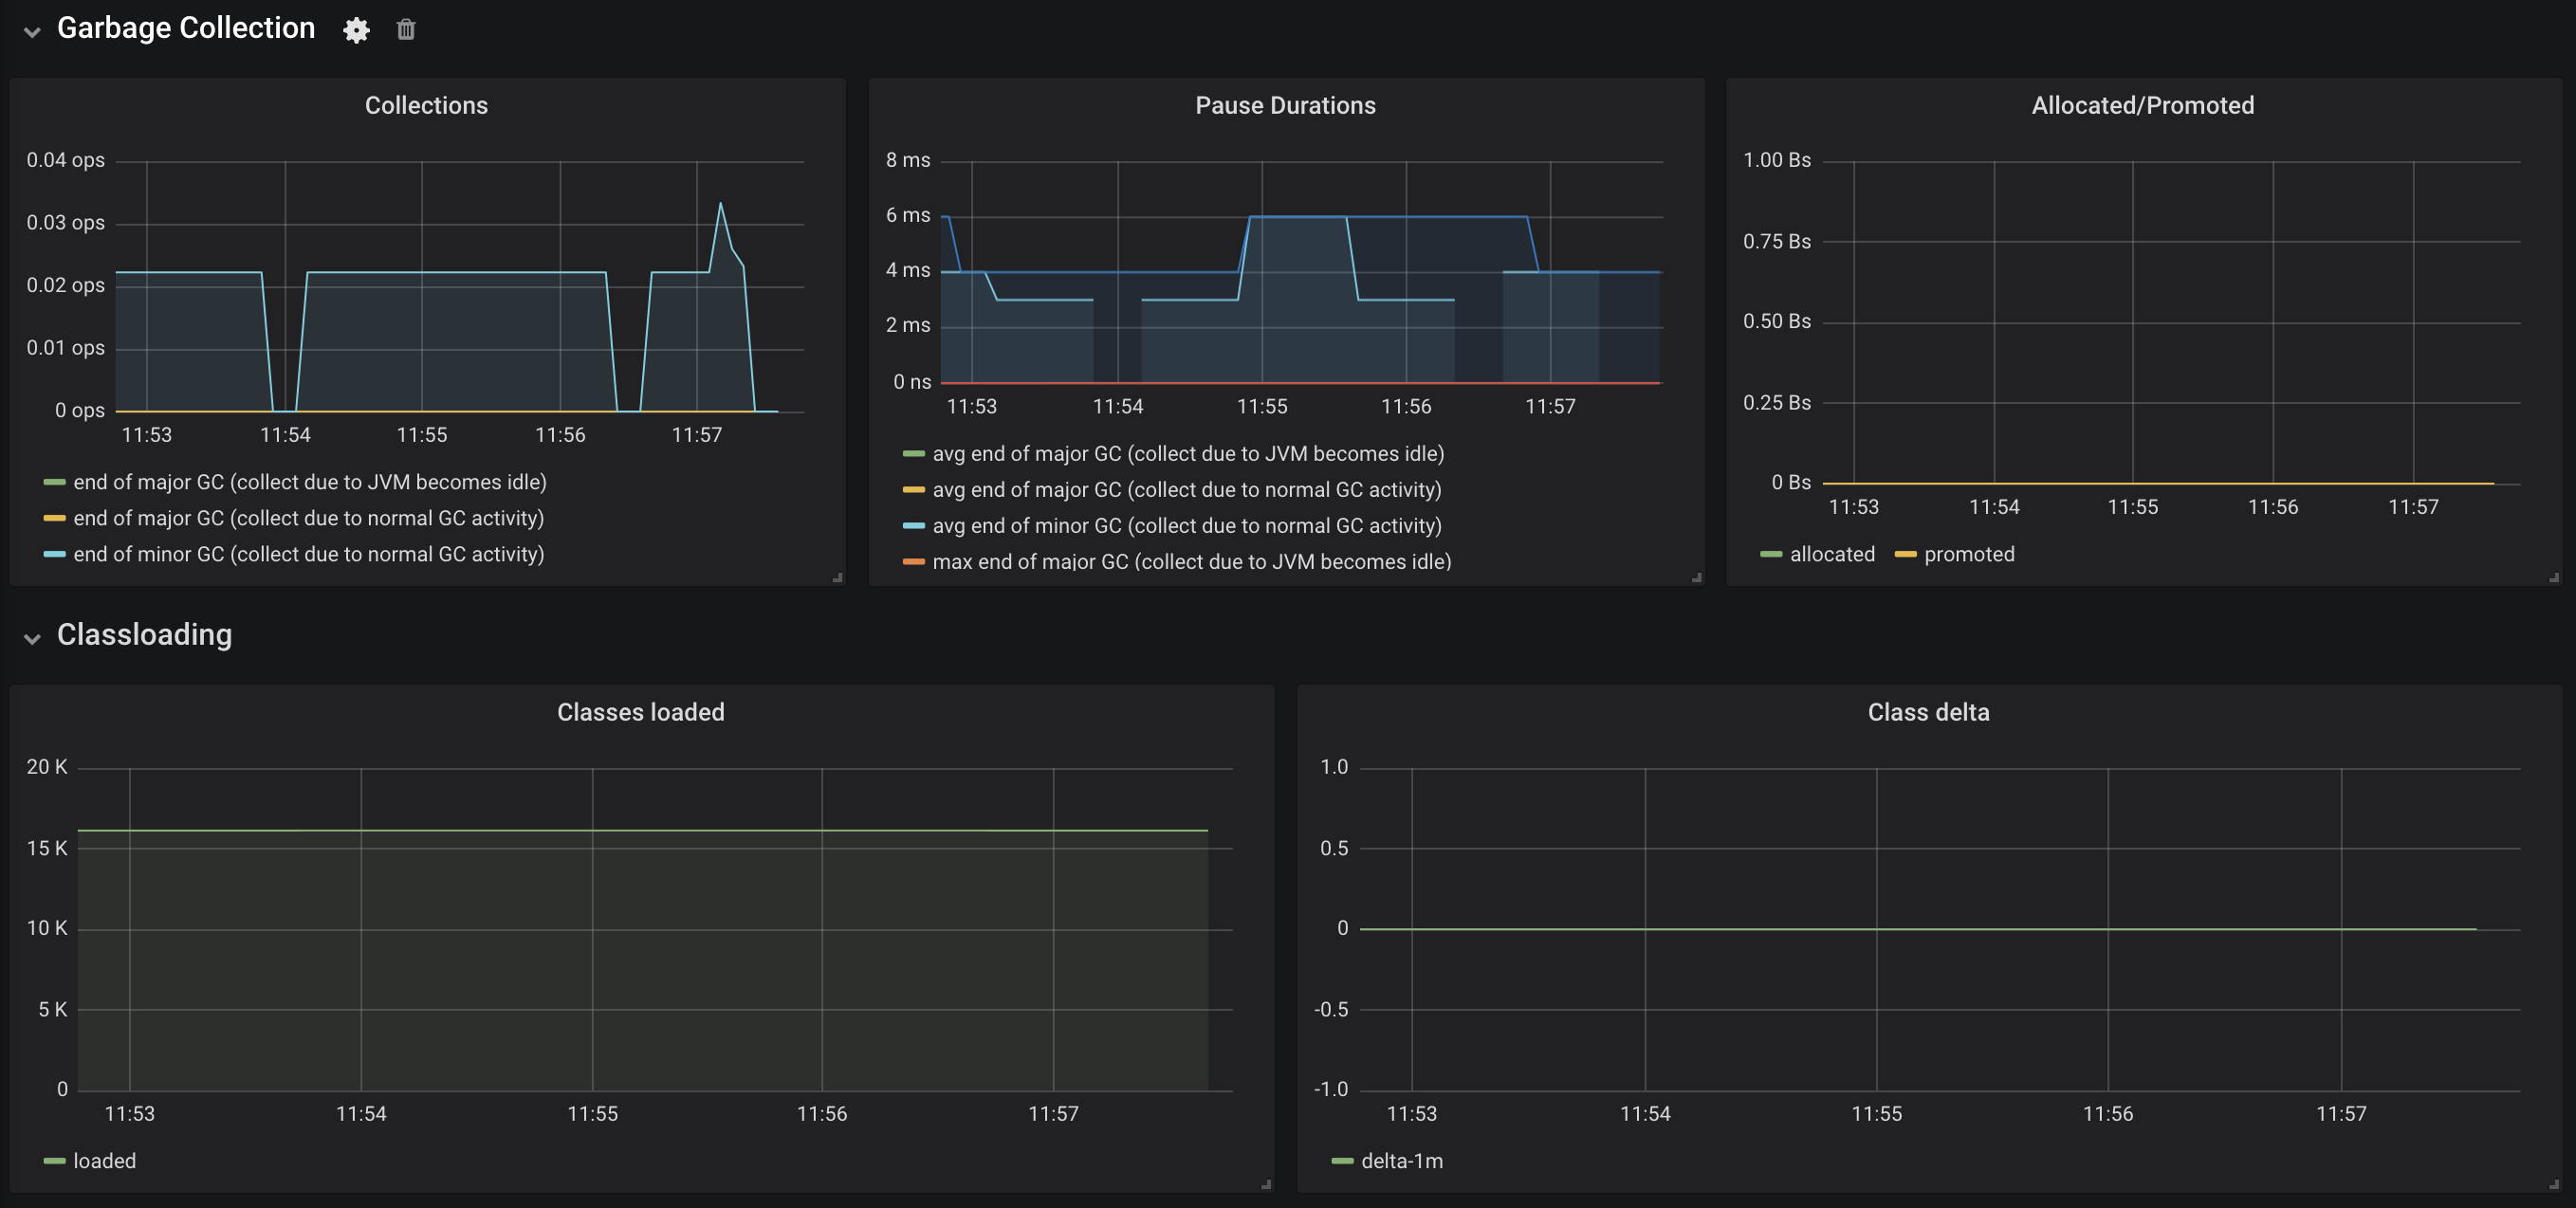Image resolution: width=2576 pixels, height=1208 pixels.
Task: Click color swatch for avg minor GC legend
Action: (x=913, y=526)
